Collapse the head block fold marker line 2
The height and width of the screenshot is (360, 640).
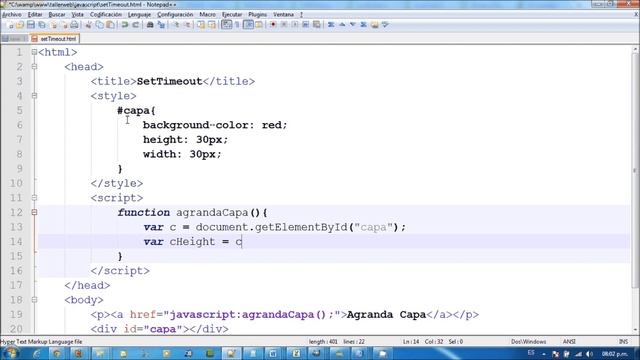[34, 67]
